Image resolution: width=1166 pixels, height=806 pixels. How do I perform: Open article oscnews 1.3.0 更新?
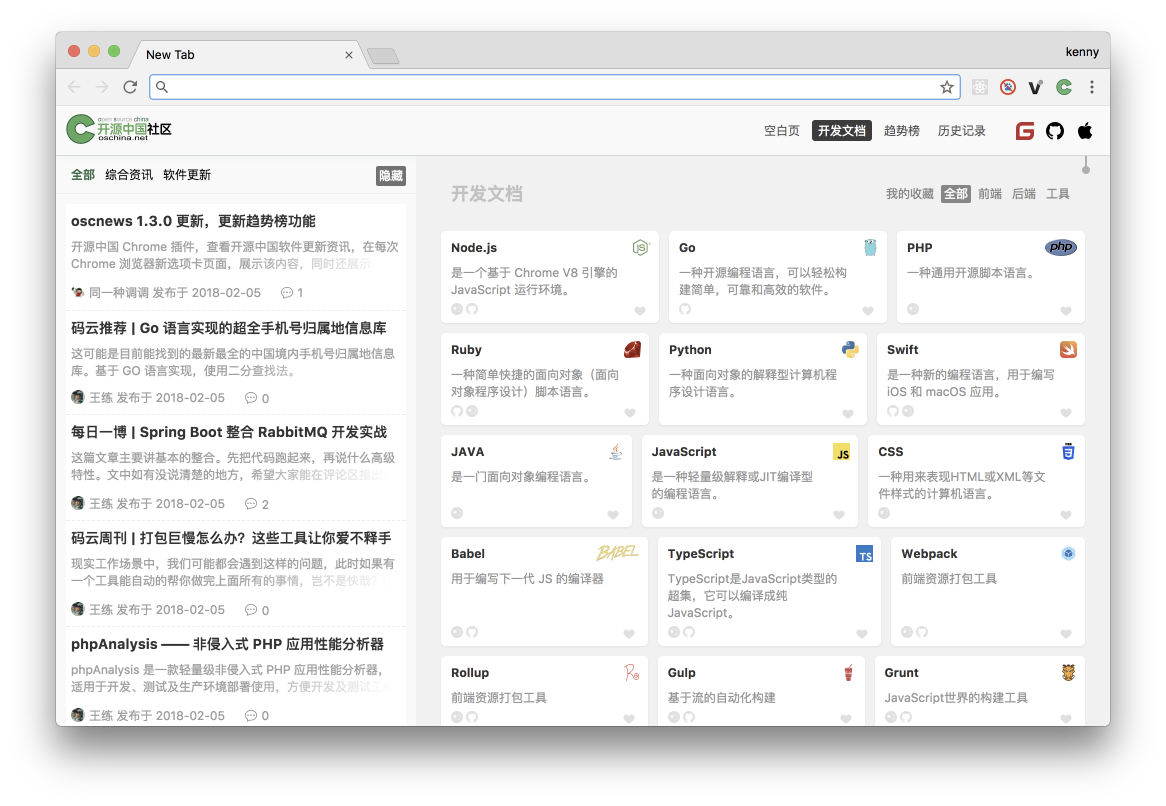coord(193,221)
